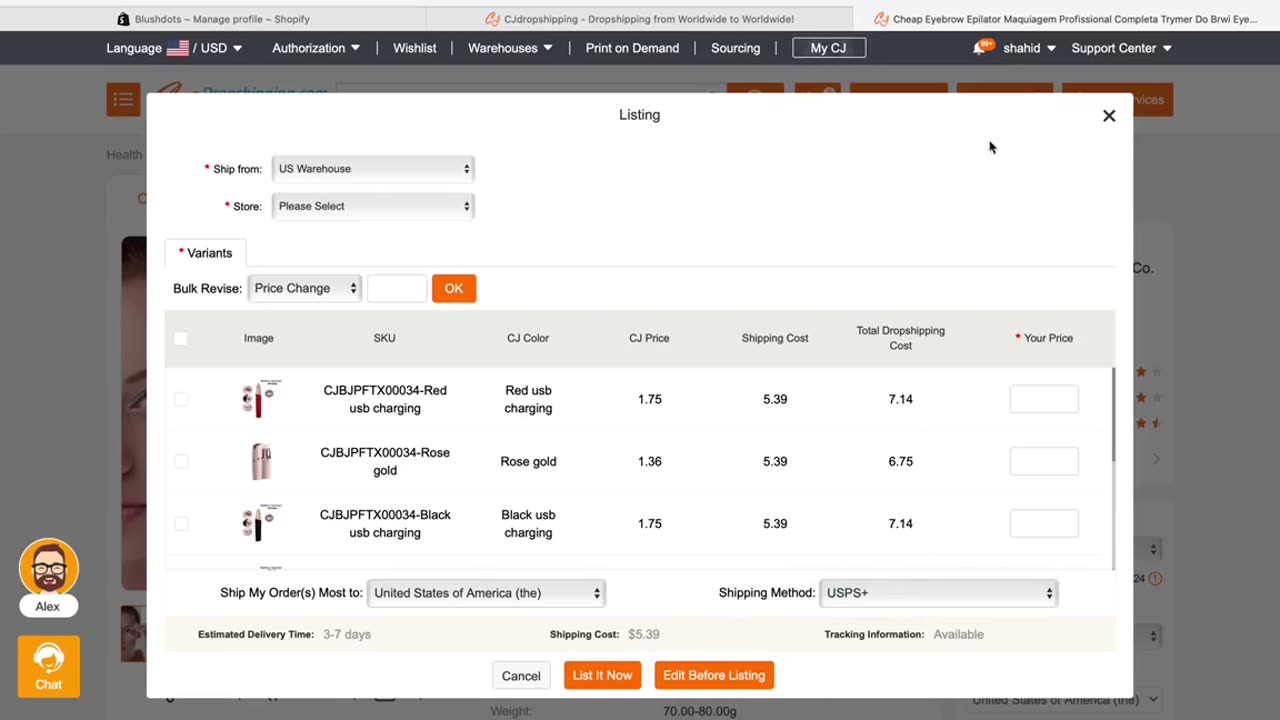The height and width of the screenshot is (720, 1280).
Task: Switch to the Cheap Eyebrow Epilator browser tab
Action: (x=1066, y=19)
